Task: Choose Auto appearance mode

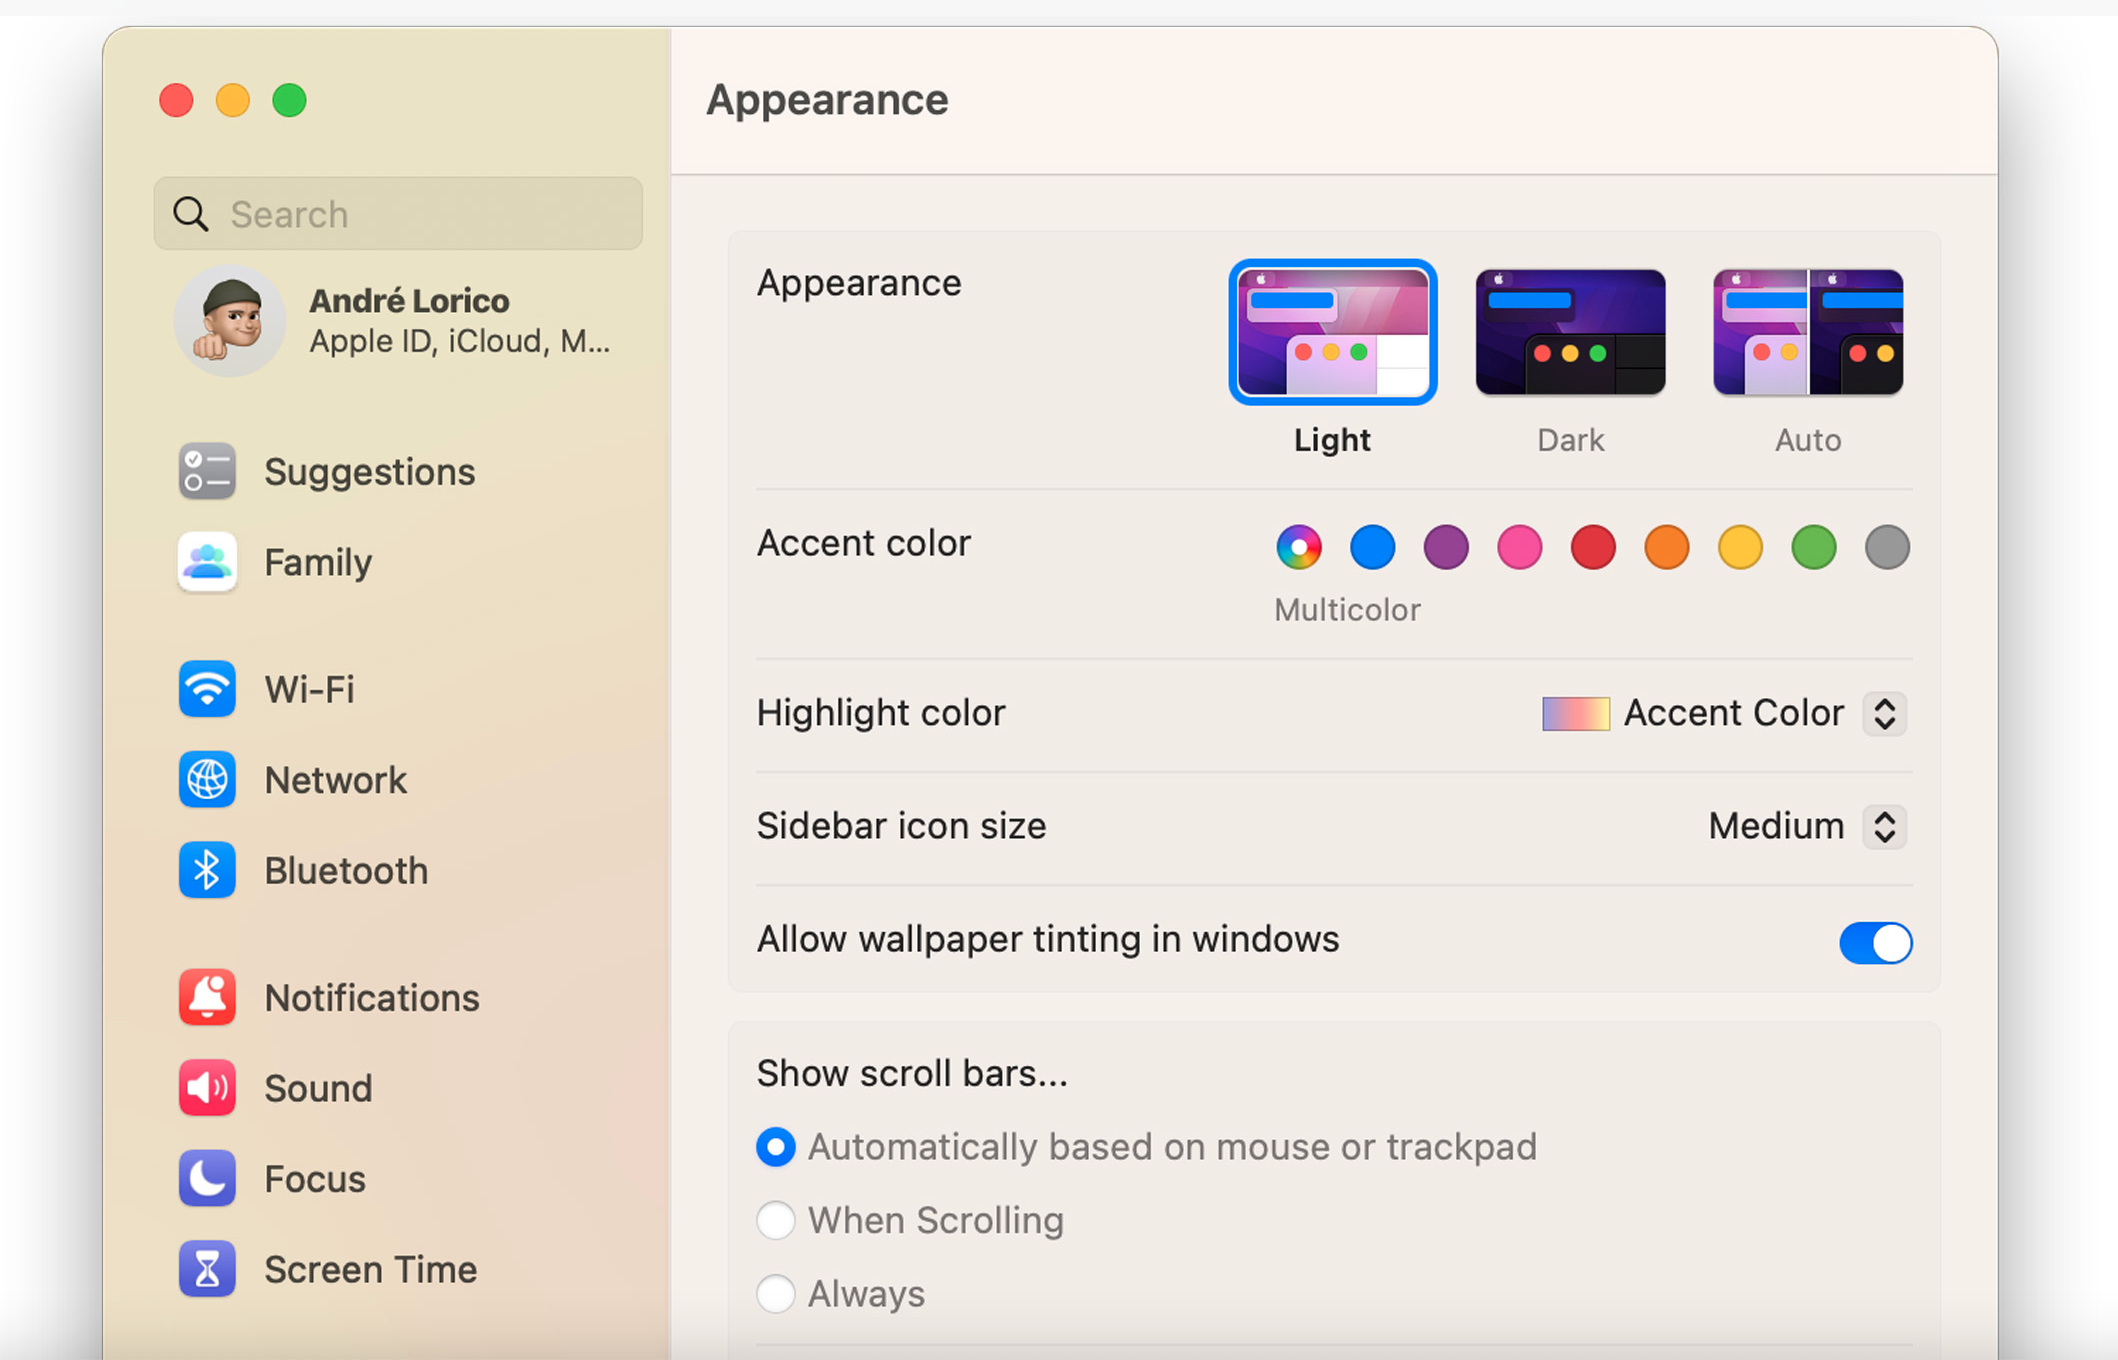Action: 1807,333
